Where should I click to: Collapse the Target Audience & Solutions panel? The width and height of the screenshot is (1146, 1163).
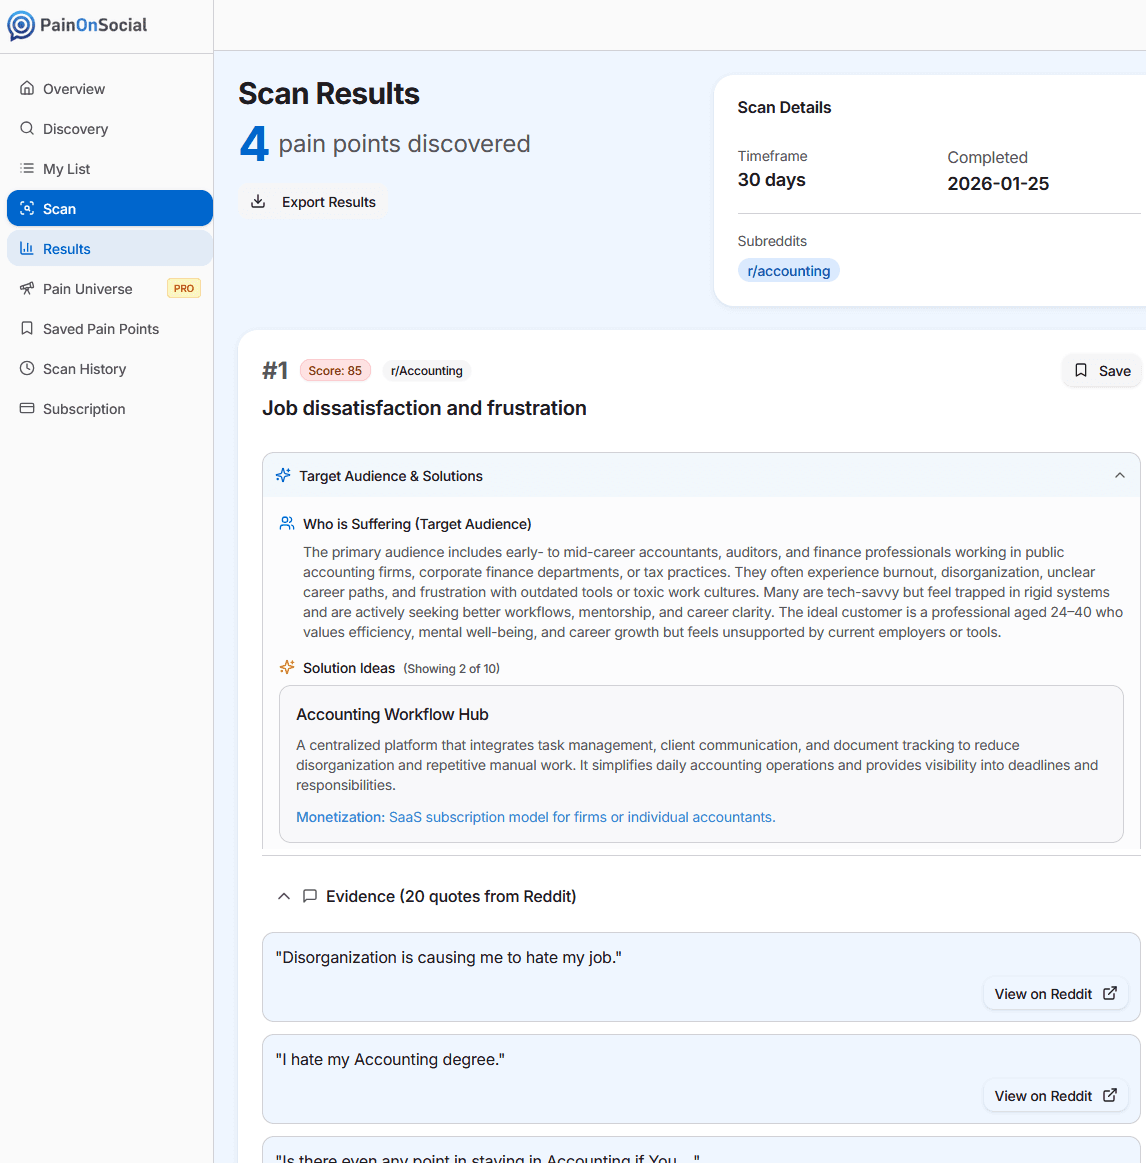pos(1120,475)
